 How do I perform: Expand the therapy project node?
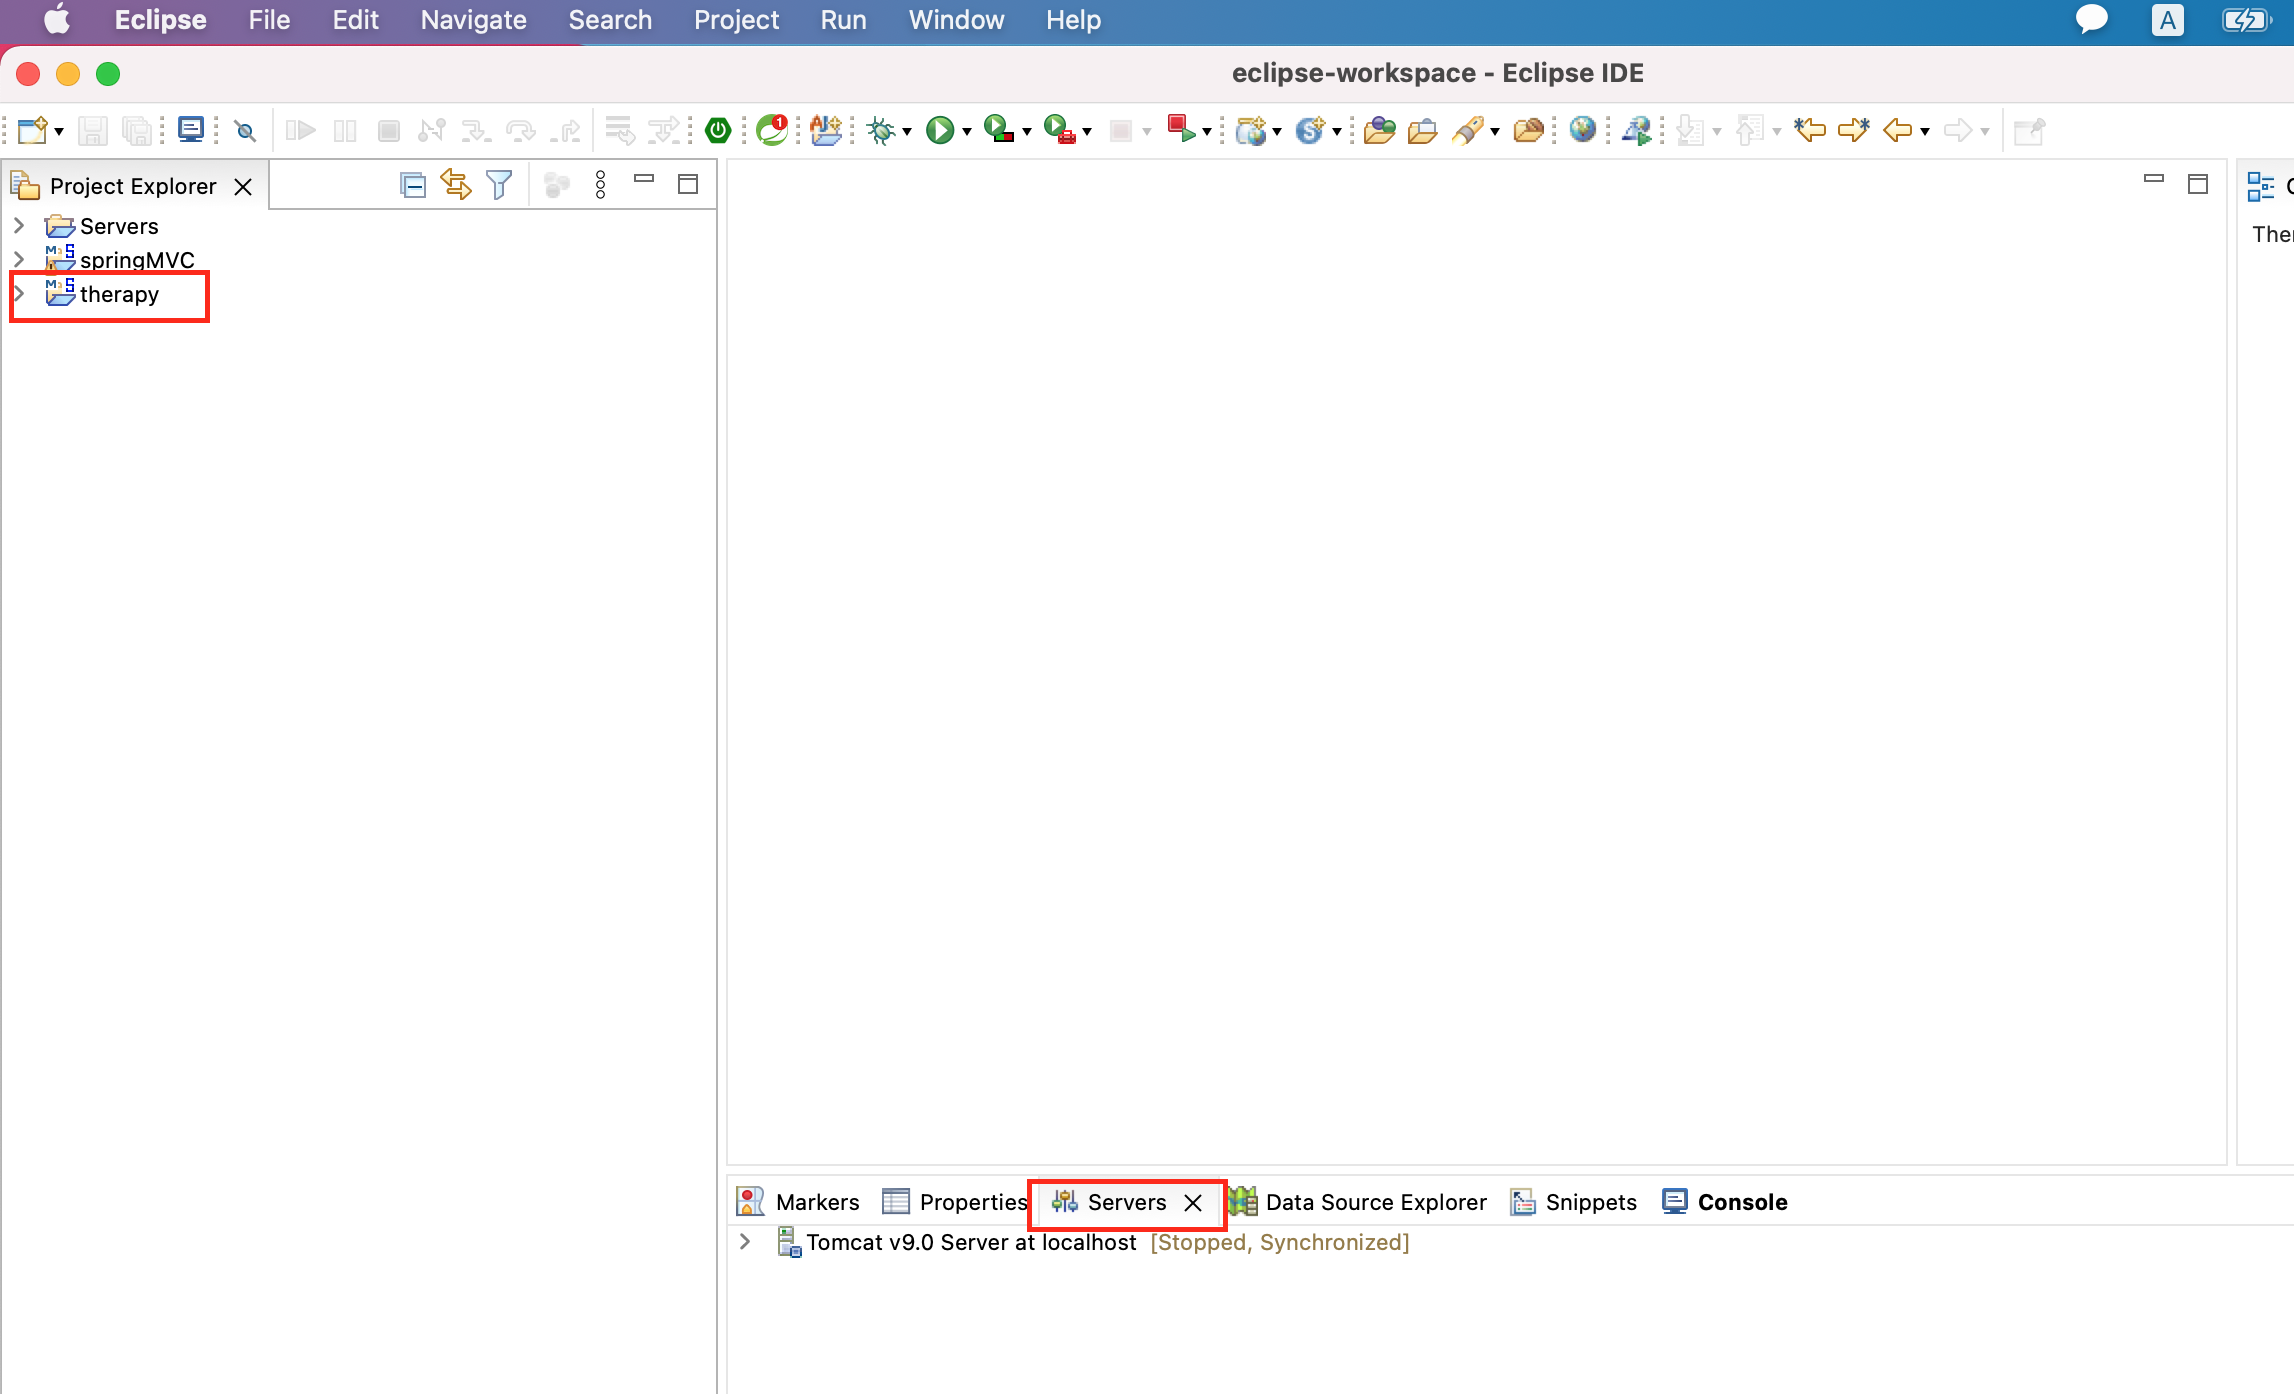[x=19, y=294]
